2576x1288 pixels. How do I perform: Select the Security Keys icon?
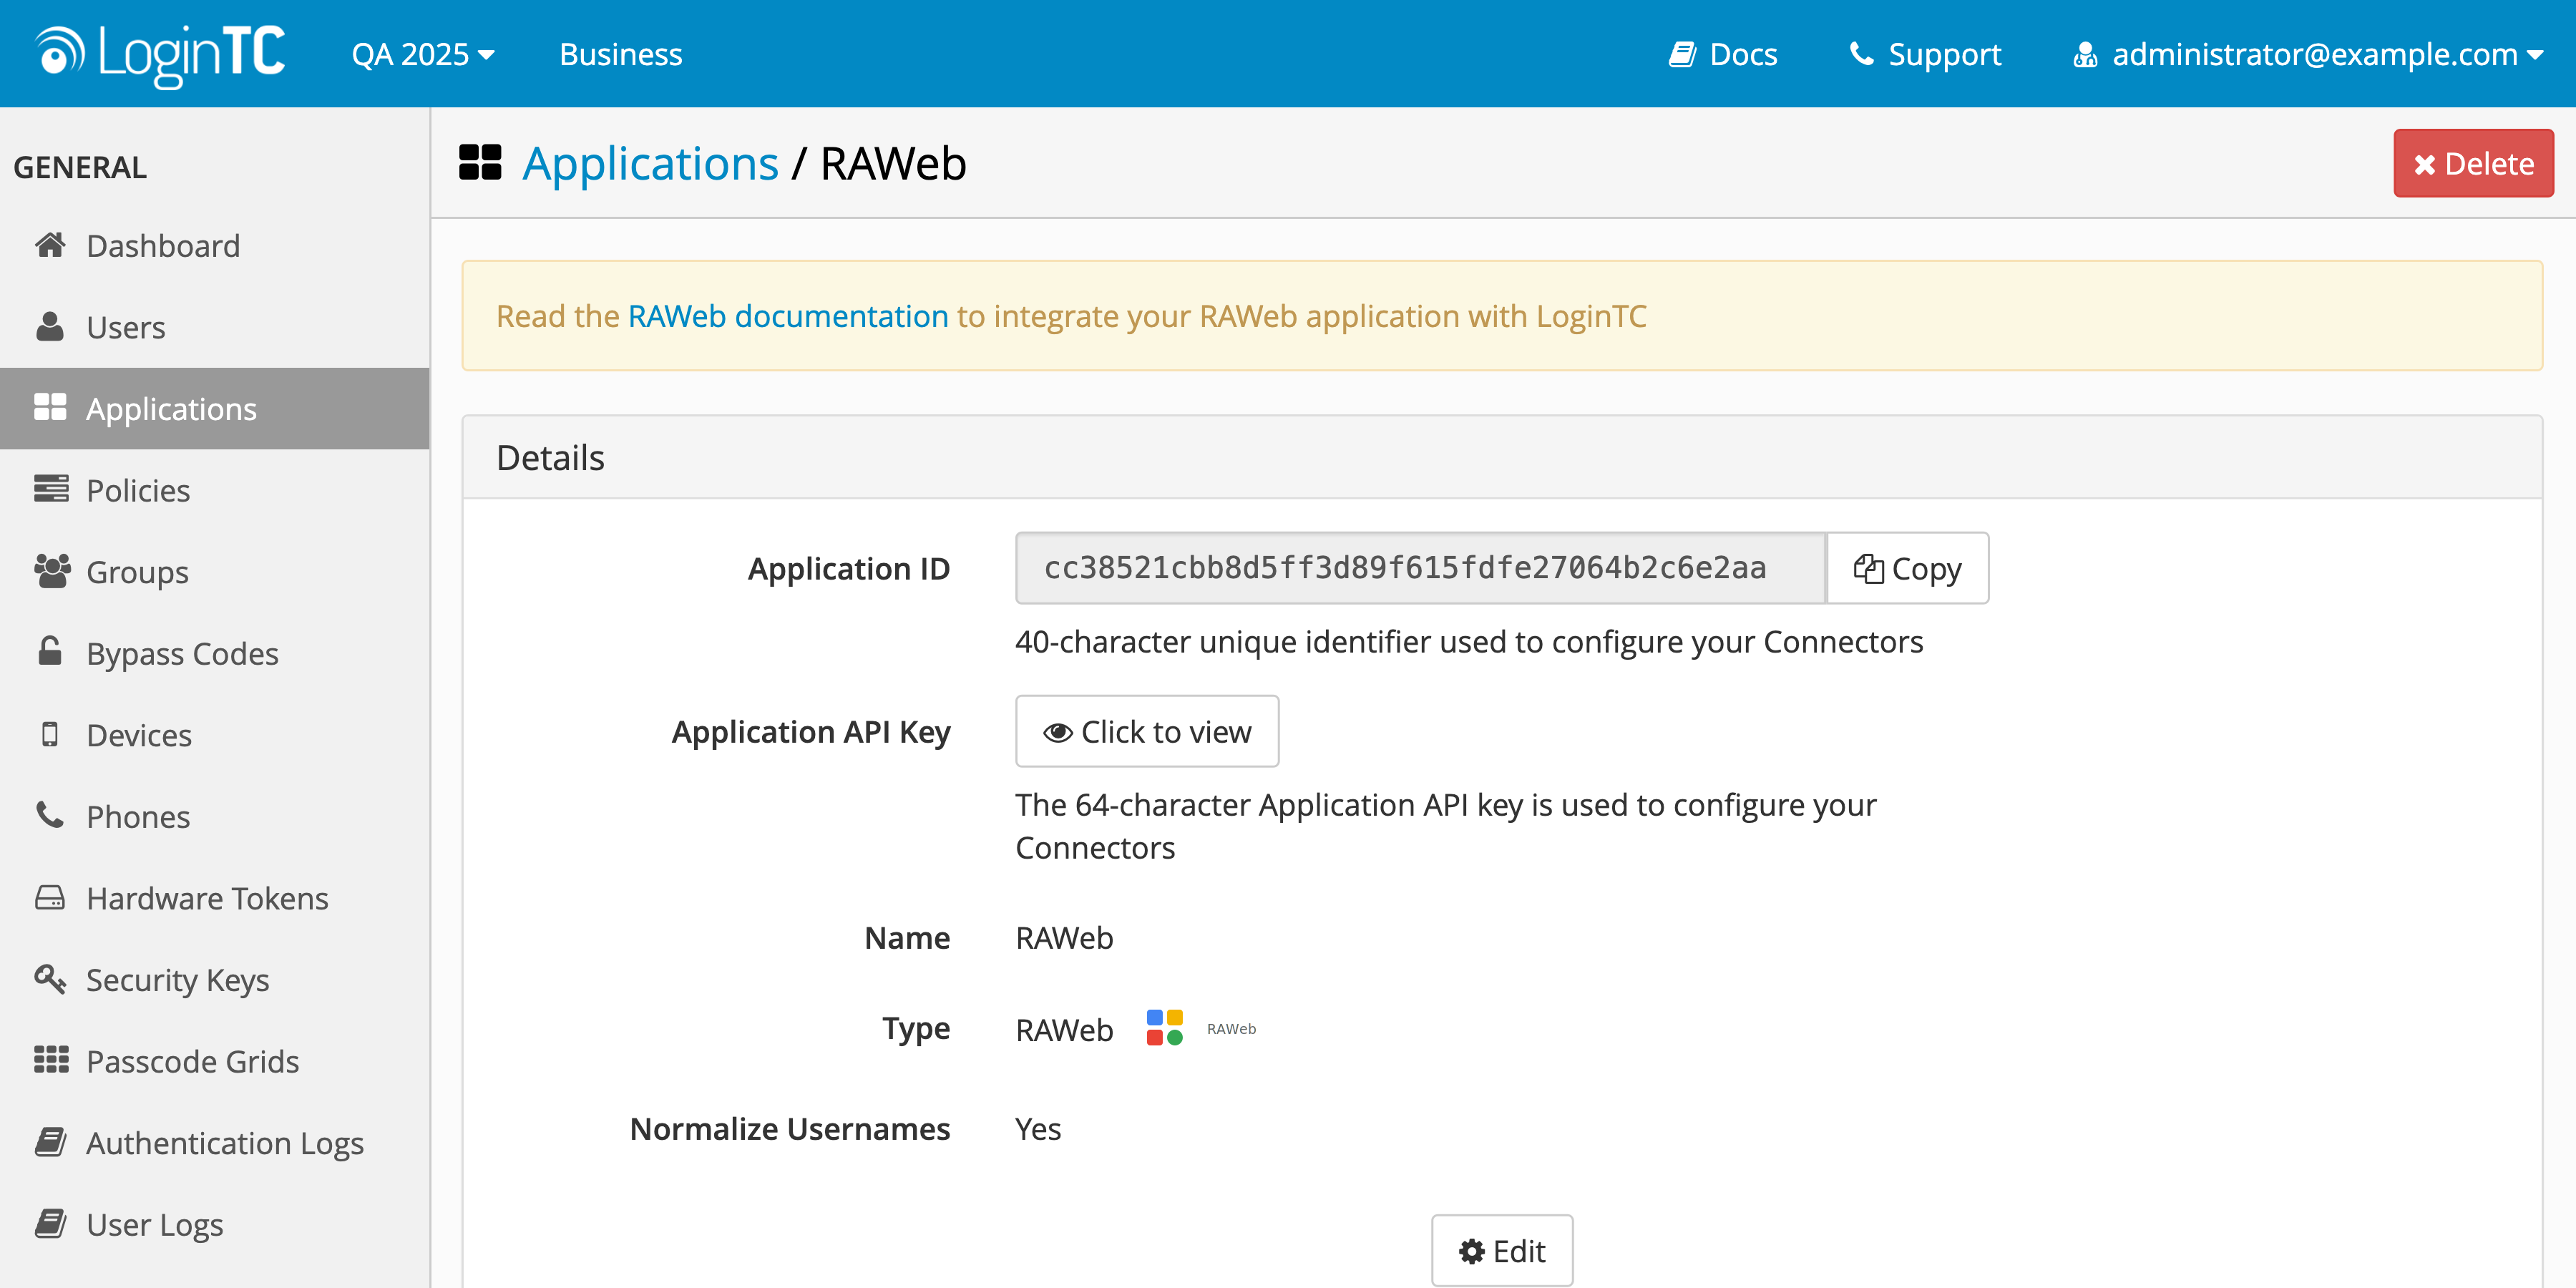pos(50,979)
